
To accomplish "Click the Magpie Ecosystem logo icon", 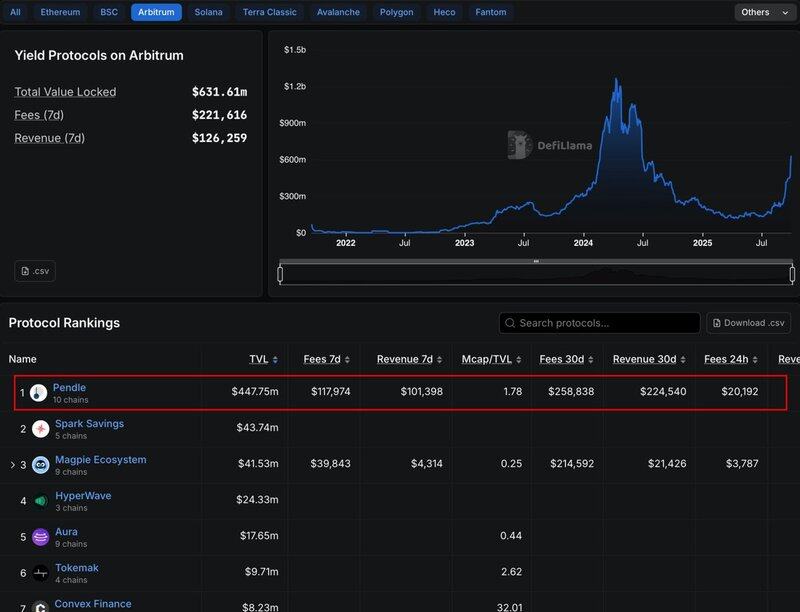I will click(x=40, y=465).
